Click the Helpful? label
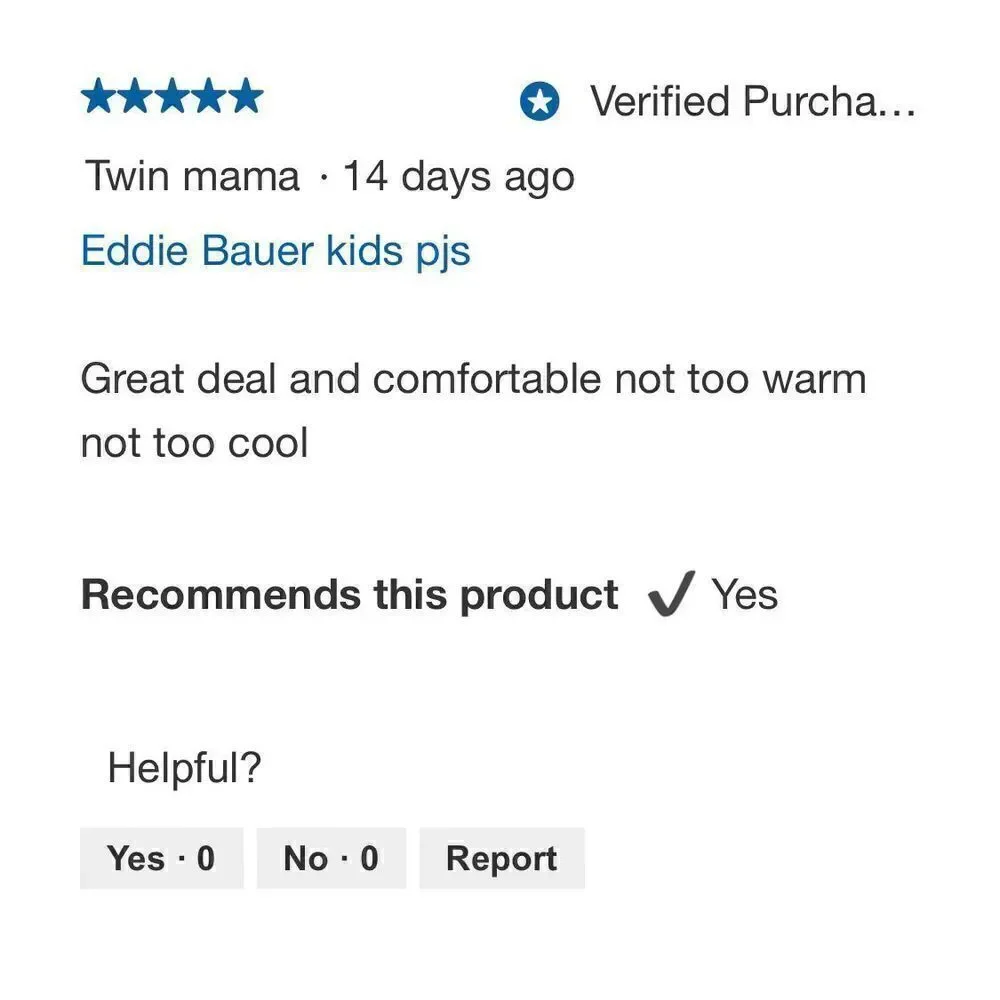1000x1000 pixels. coord(184,767)
